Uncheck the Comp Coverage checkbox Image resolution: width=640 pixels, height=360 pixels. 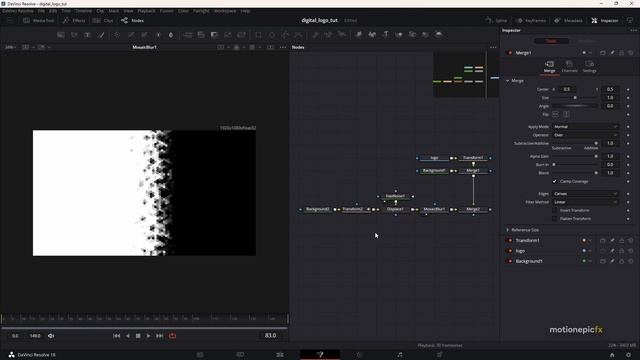pos(554,181)
